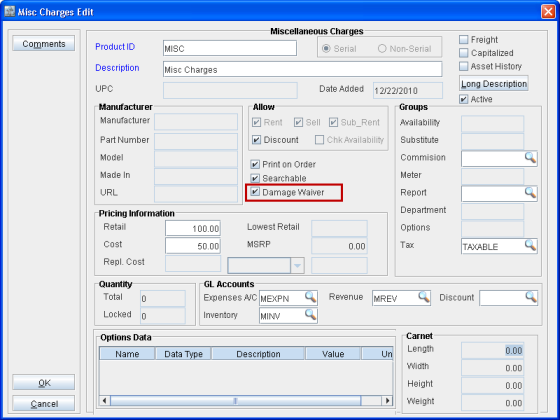Open Revenue account lookup icon
Image resolution: width=560 pixels, height=420 pixels.
(x=424, y=297)
